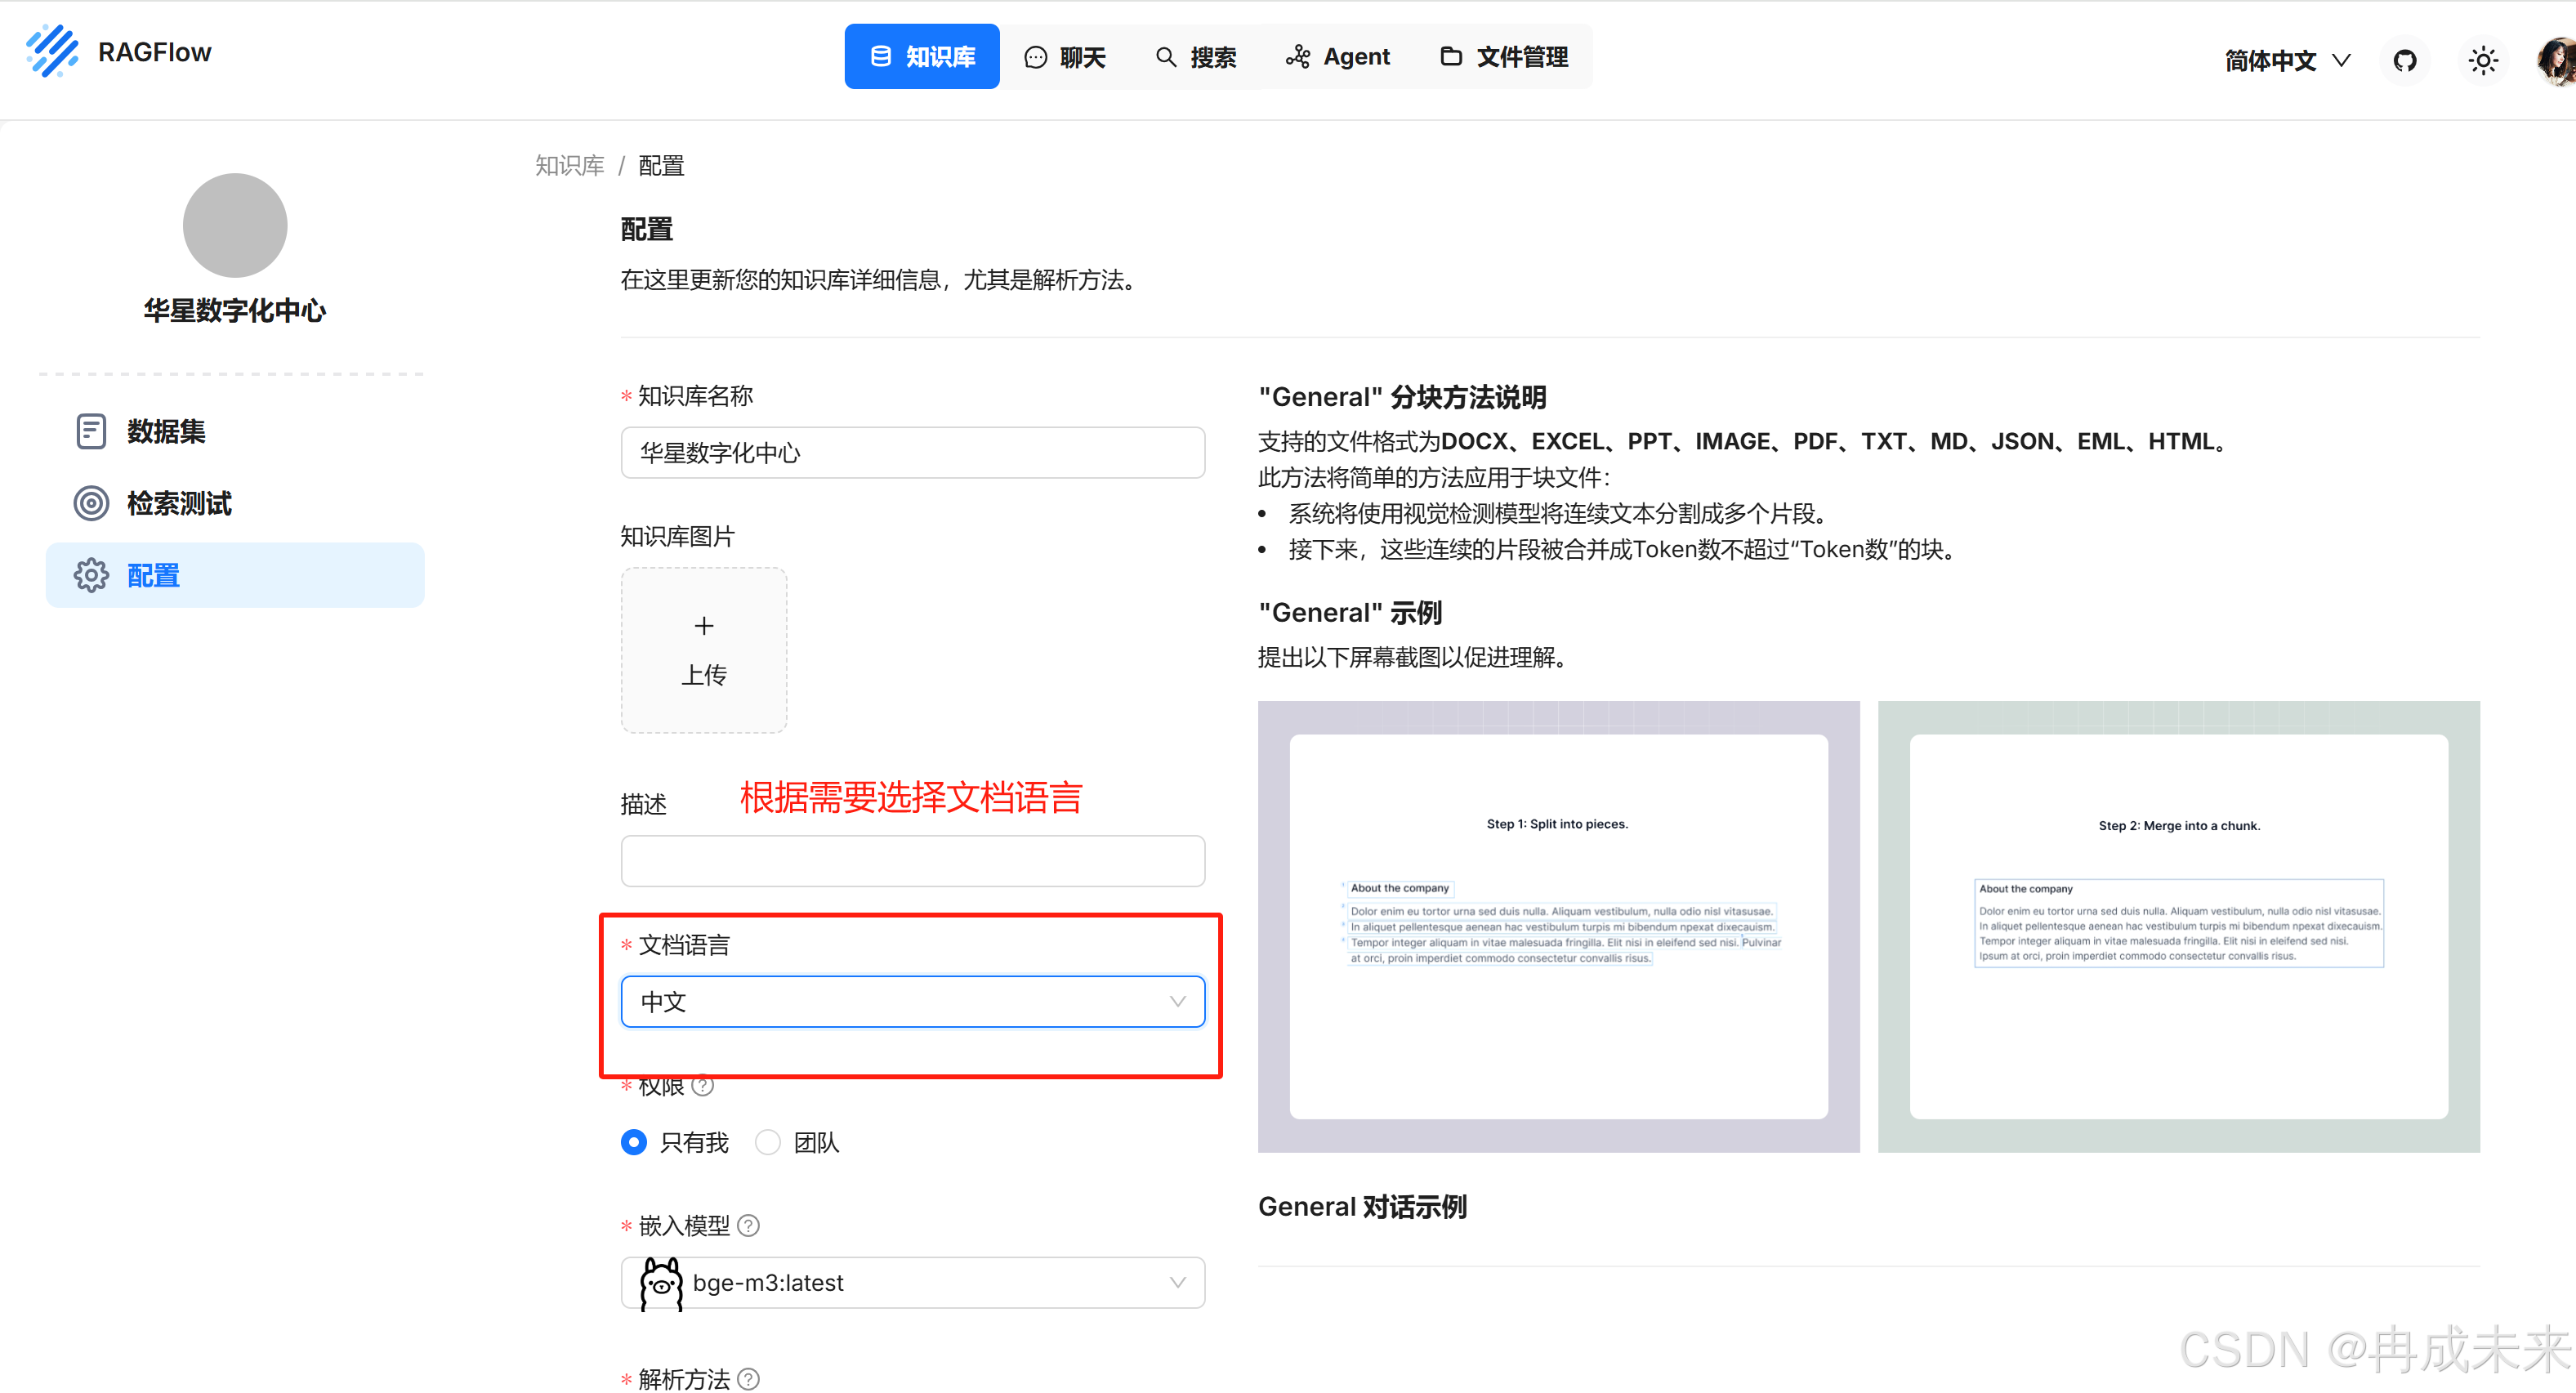
Task: Click the RAGFlow logo icon
Action: pyautogui.click(x=52, y=52)
